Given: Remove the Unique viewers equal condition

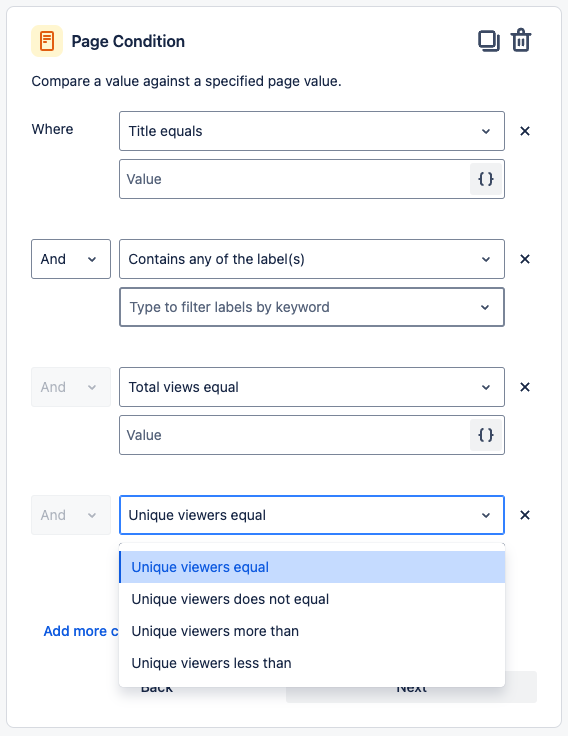Looking at the screenshot, I should click(x=525, y=515).
